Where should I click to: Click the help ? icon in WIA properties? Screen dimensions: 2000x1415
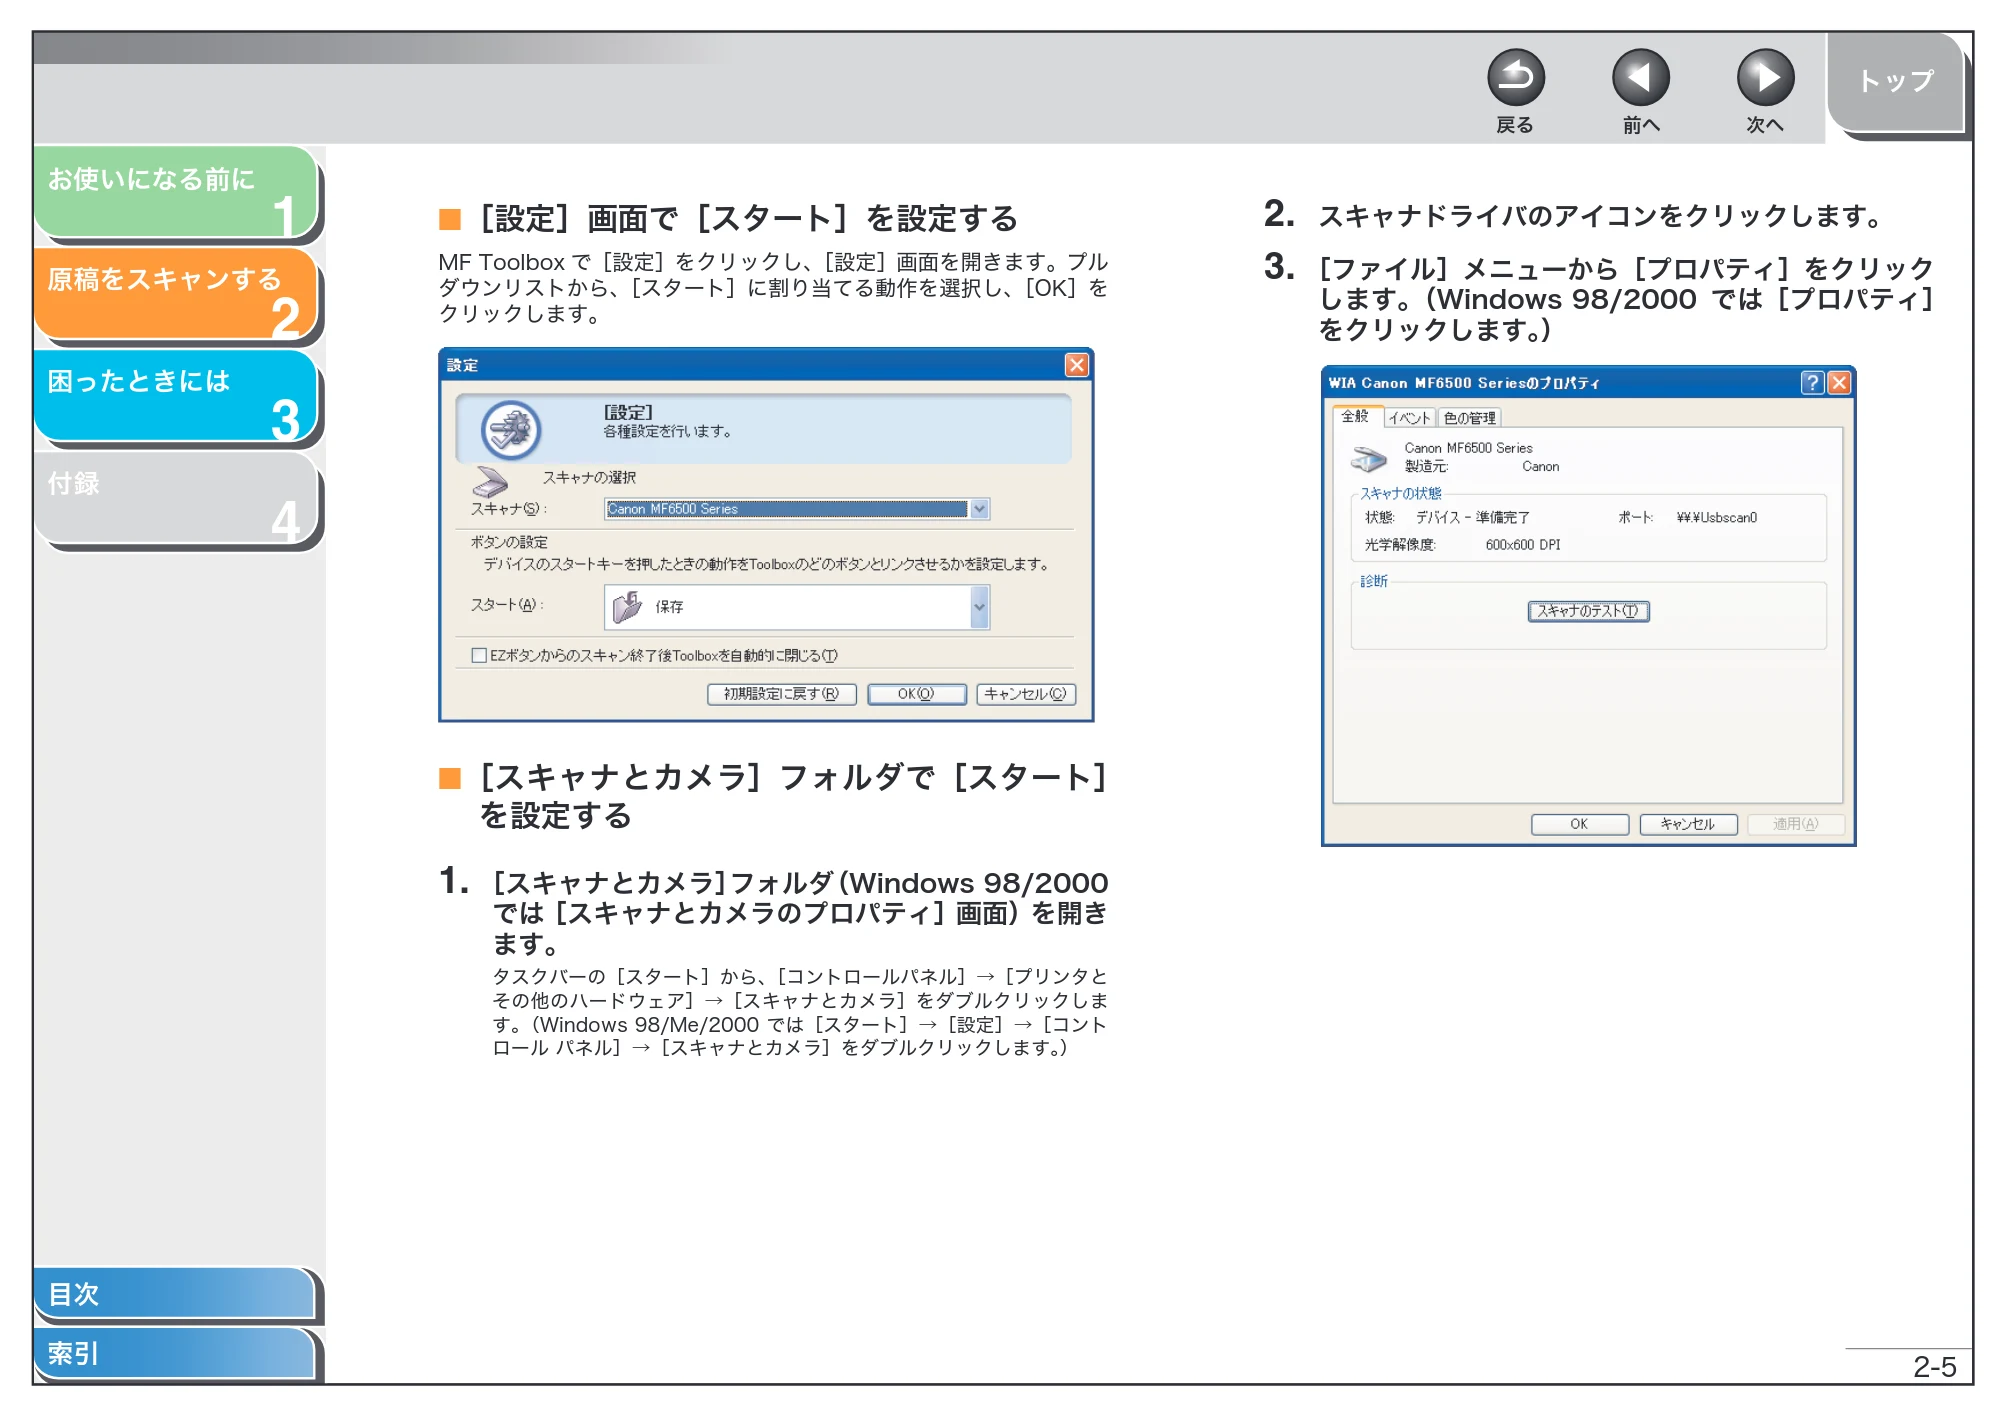point(1811,382)
